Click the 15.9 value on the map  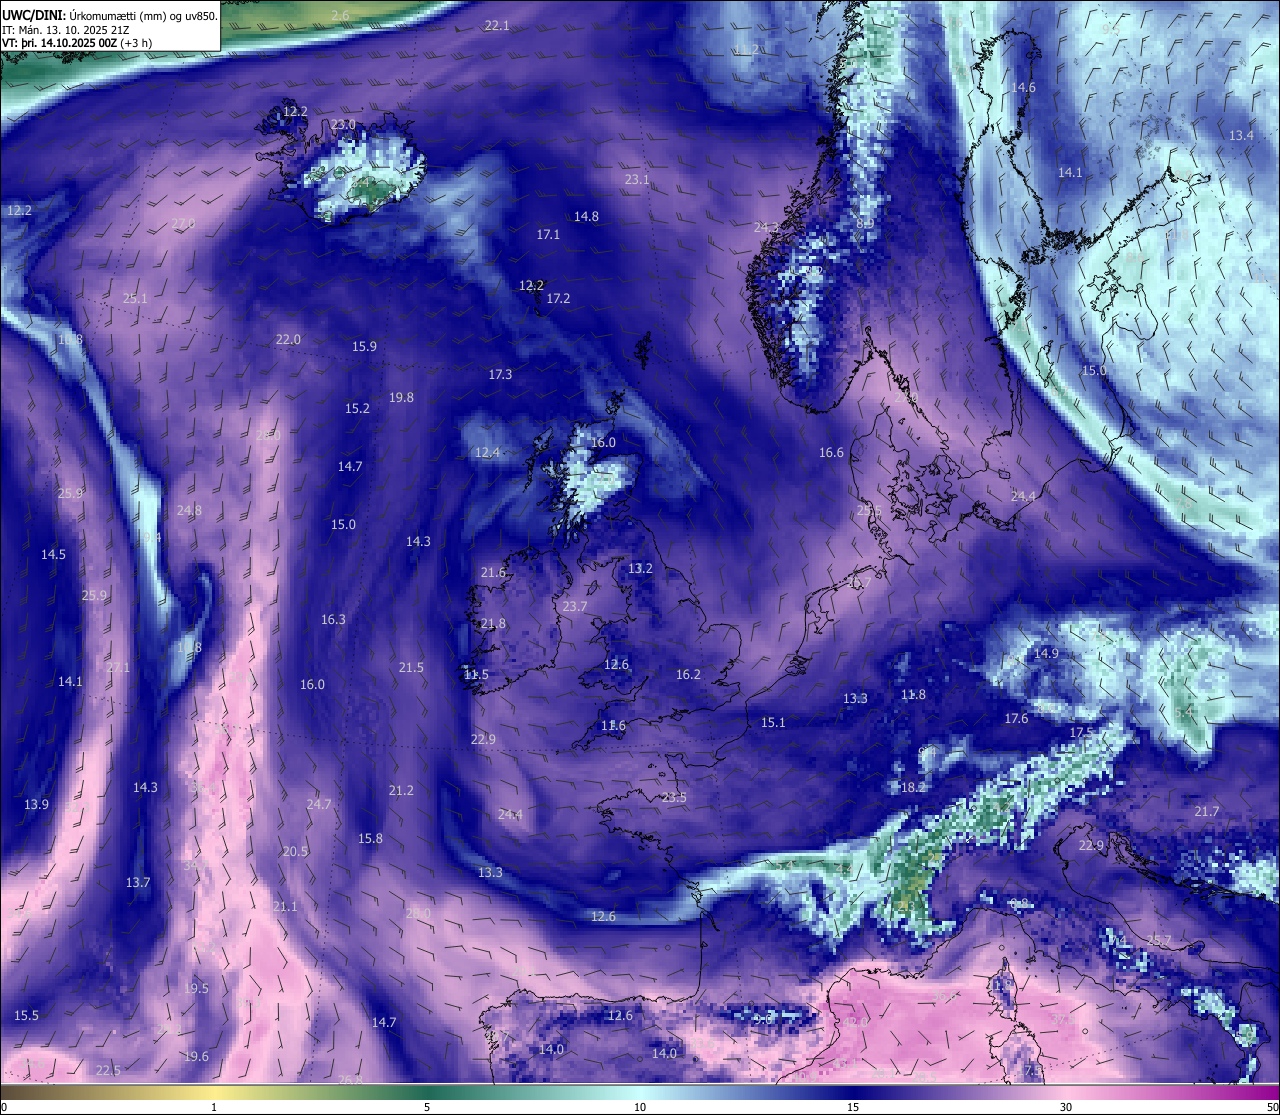[364, 346]
